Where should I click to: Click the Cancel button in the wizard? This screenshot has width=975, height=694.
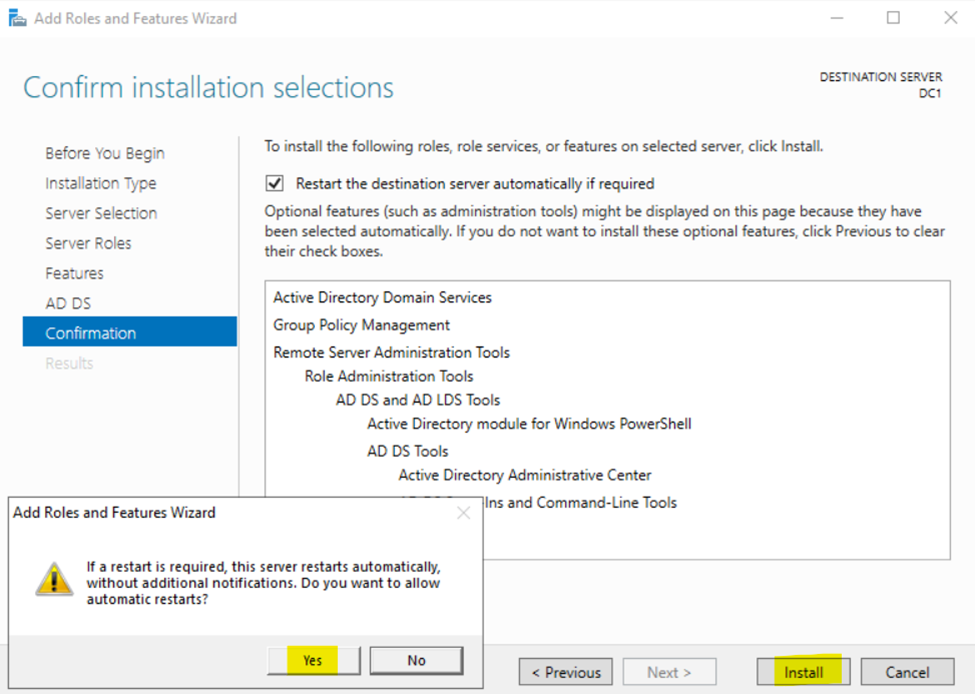(907, 672)
